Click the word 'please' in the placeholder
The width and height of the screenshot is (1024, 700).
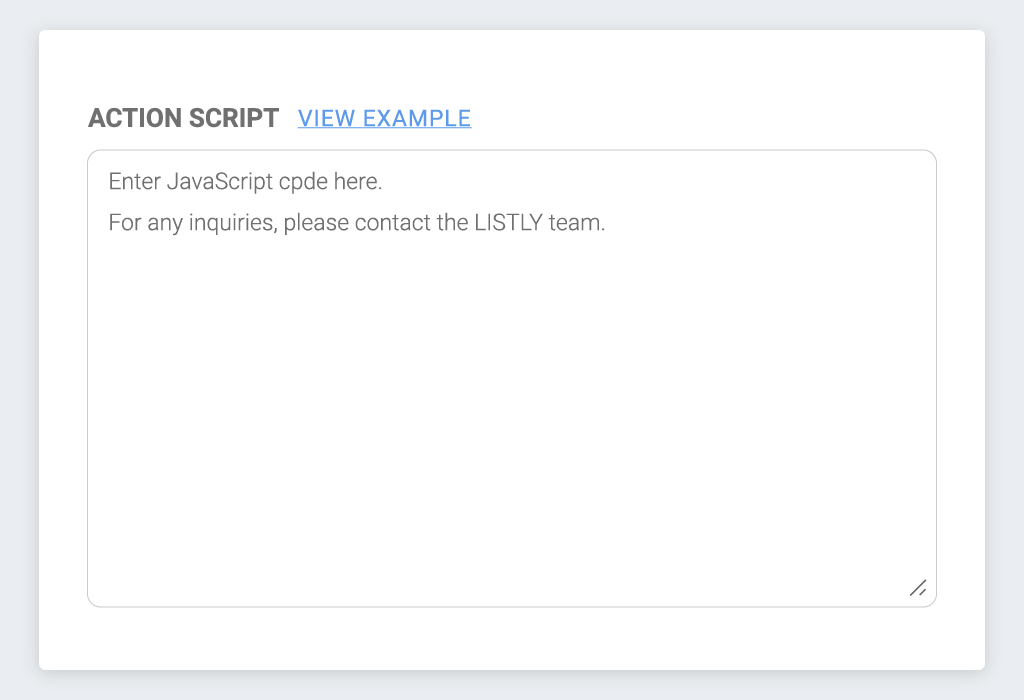[x=316, y=223]
